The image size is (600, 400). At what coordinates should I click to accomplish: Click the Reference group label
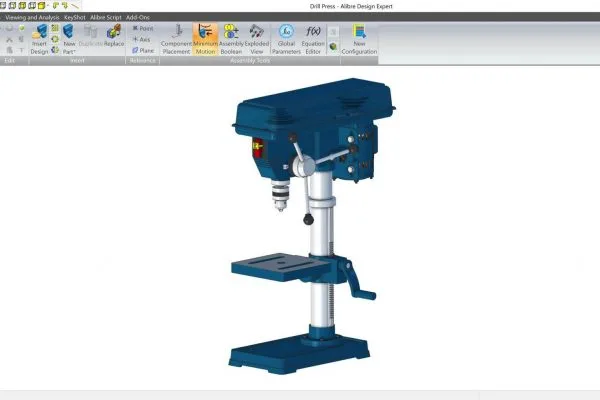pos(142,60)
